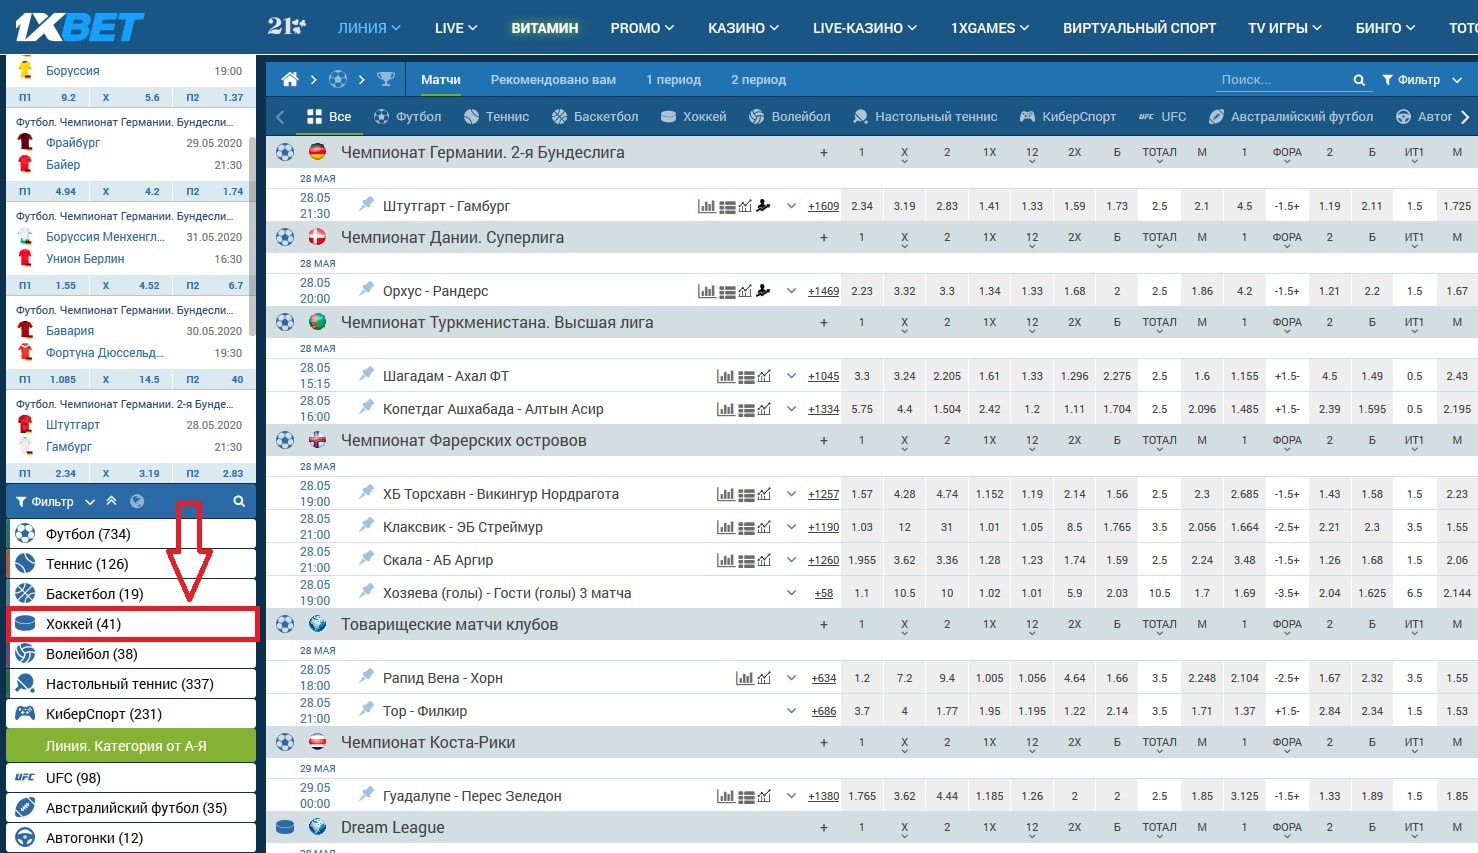Screen dimensions: 1478x853
Task: Select П2 odds 1.37 under Боруссия sidebar card
Action: 214,97
